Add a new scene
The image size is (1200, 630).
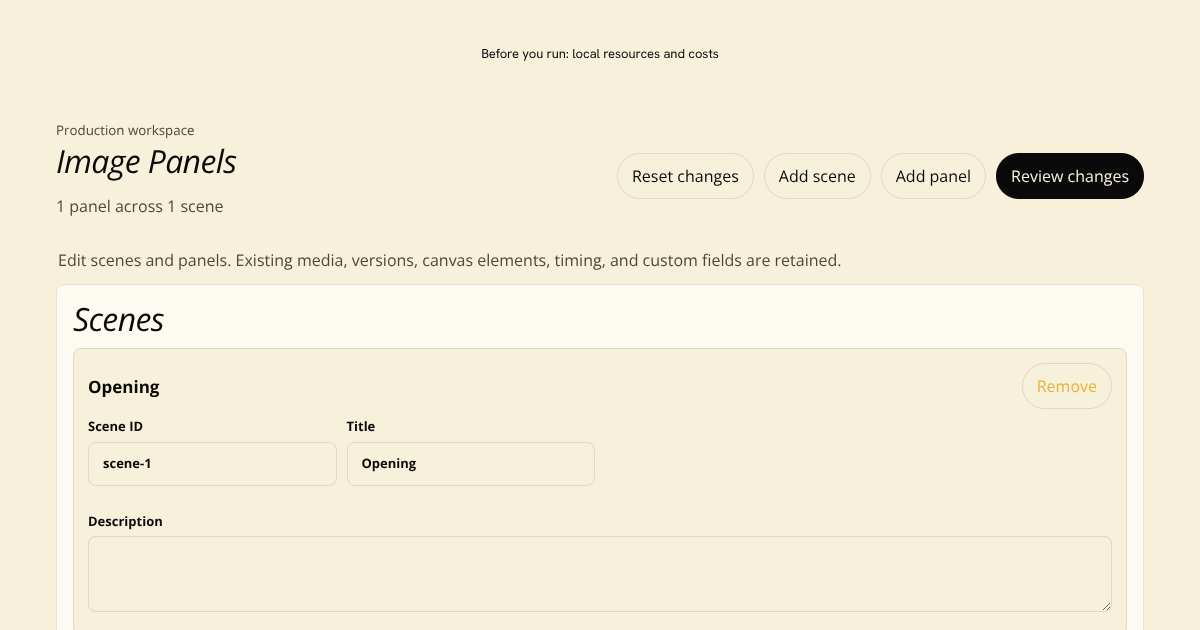tap(817, 176)
